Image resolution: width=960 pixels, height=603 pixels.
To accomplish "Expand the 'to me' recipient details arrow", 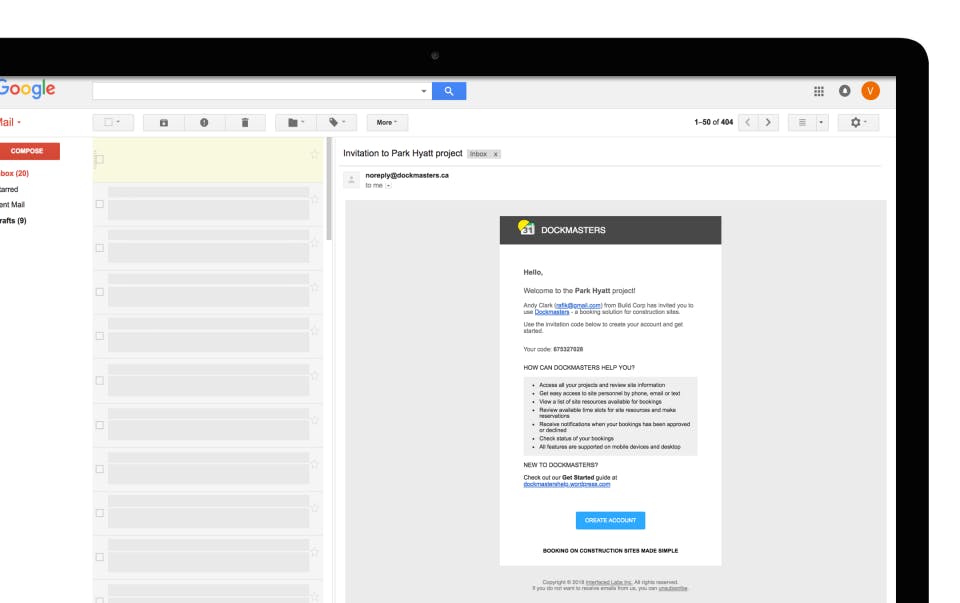I will tap(388, 185).
